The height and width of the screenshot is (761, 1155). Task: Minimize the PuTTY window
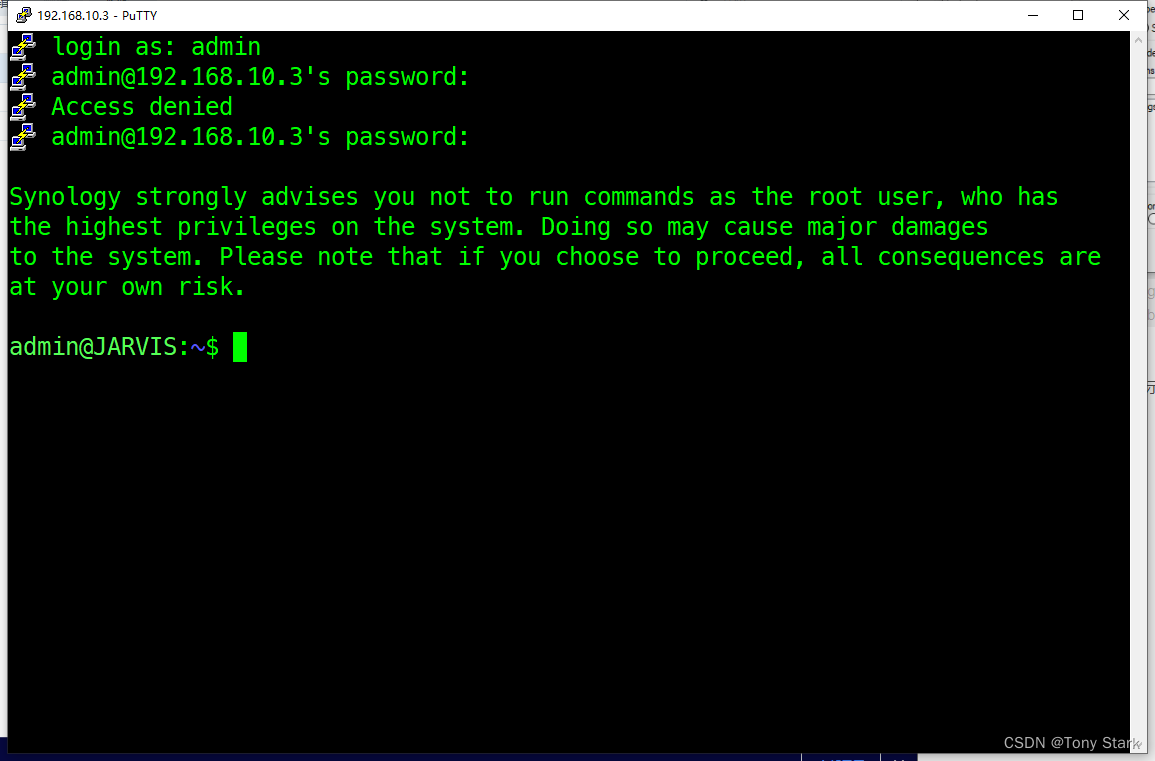[1033, 15]
